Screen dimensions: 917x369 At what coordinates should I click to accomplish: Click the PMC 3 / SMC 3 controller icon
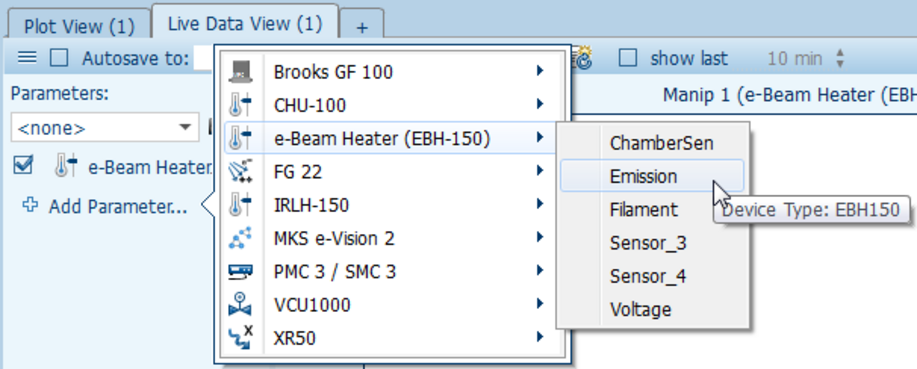click(x=240, y=272)
